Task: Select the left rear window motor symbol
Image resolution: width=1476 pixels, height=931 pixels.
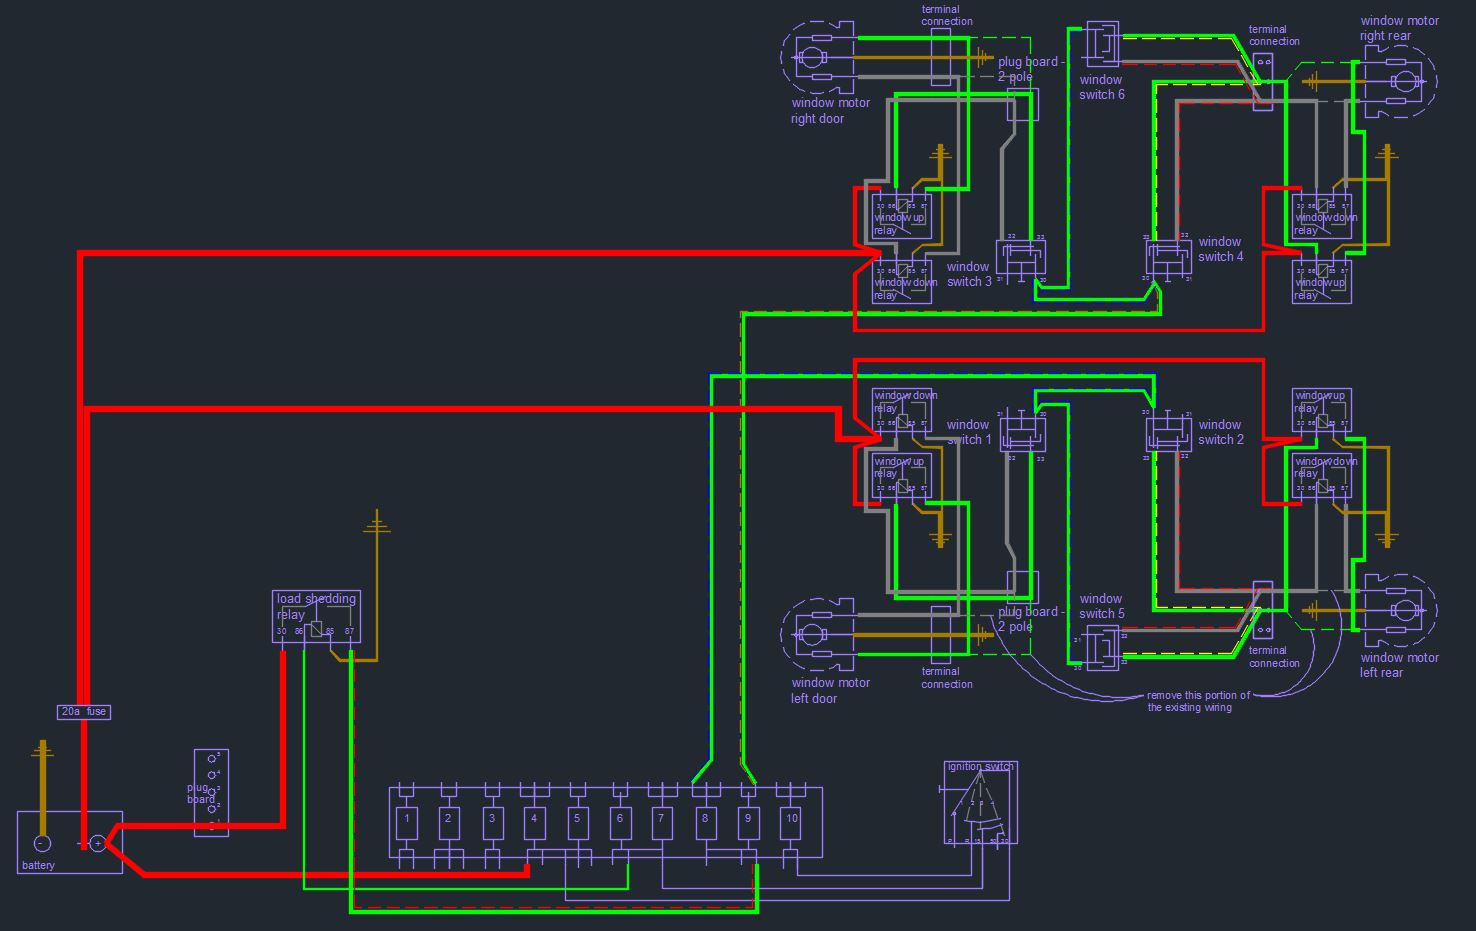Action: 1400,611
